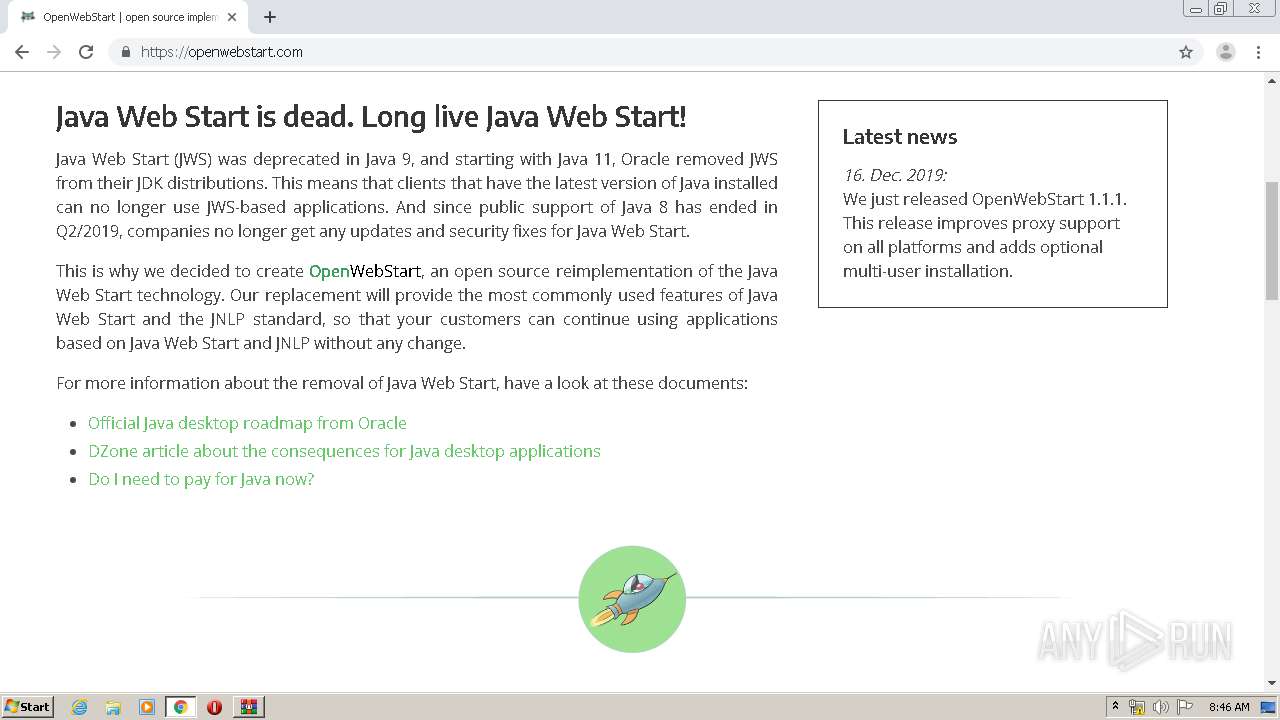
Task: Open a new browser tab
Action: point(270,17)
